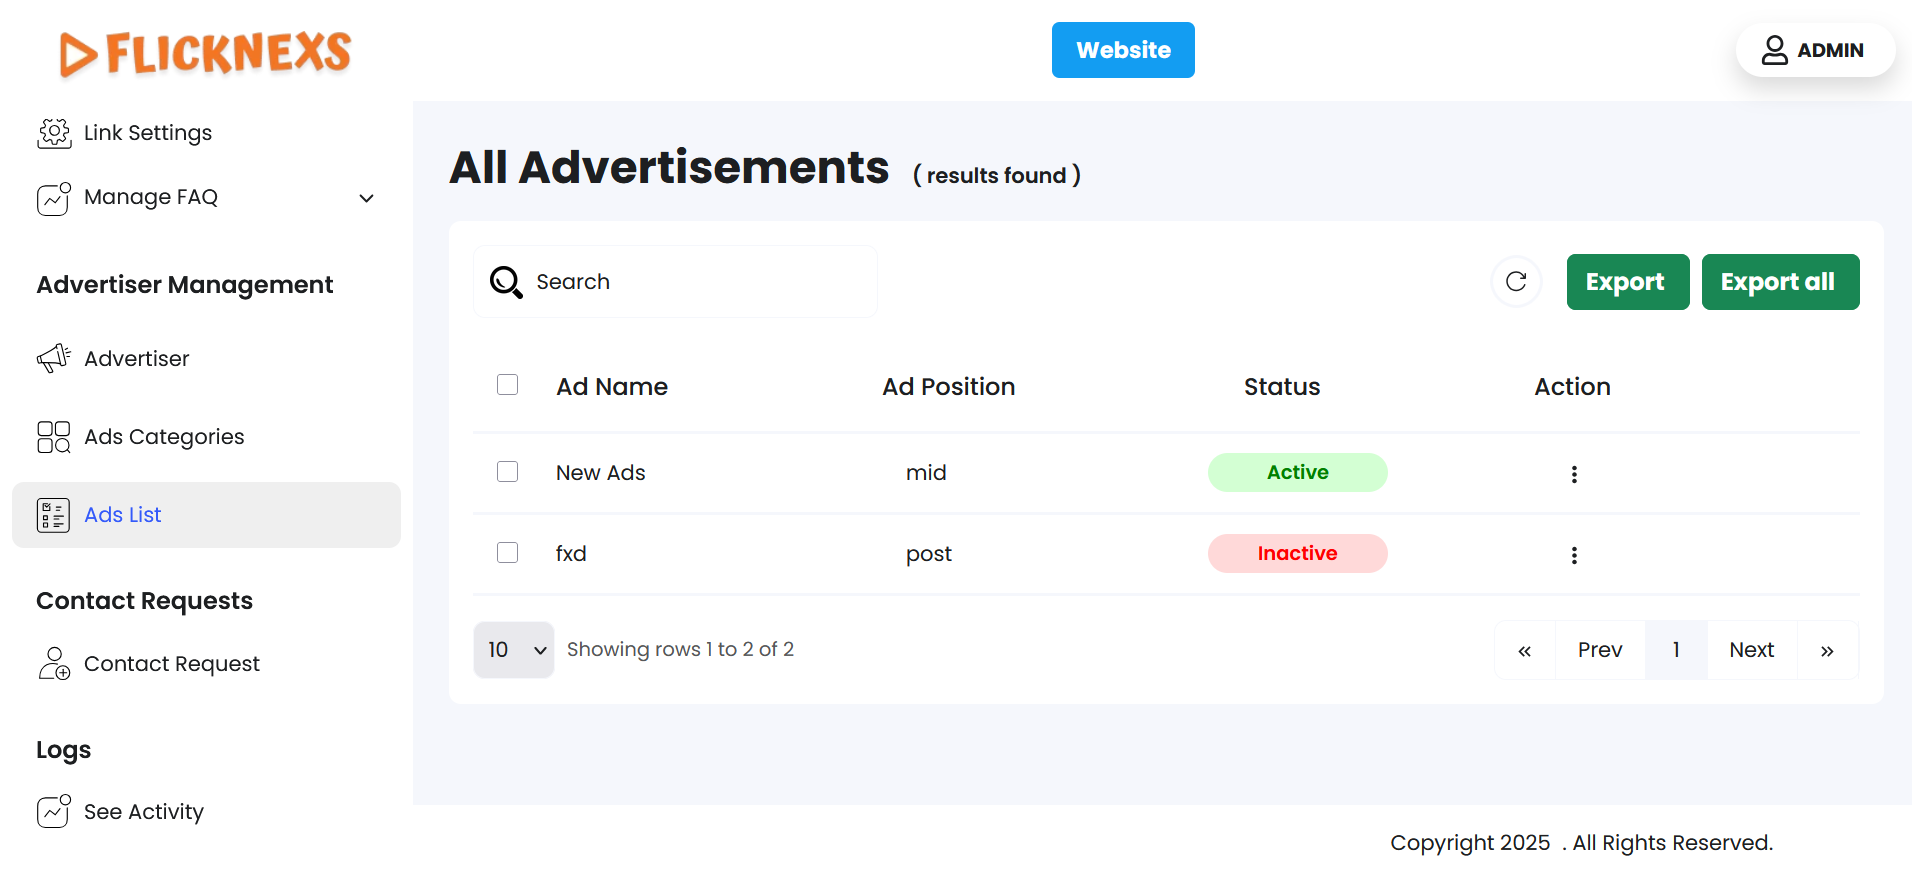Open the rows-per-page dropdown
Viewport: 1912px width, 873px height.
[x=514, y=650]
